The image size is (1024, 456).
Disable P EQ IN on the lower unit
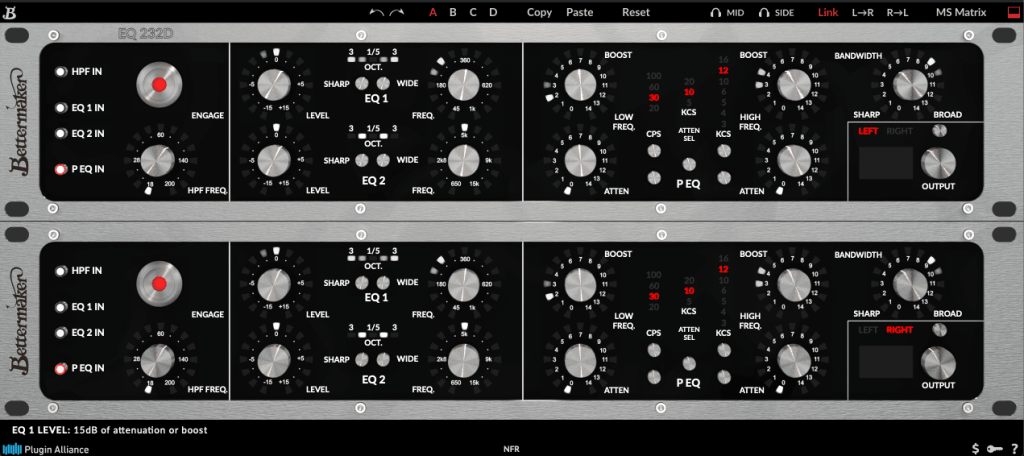(61, 368)
